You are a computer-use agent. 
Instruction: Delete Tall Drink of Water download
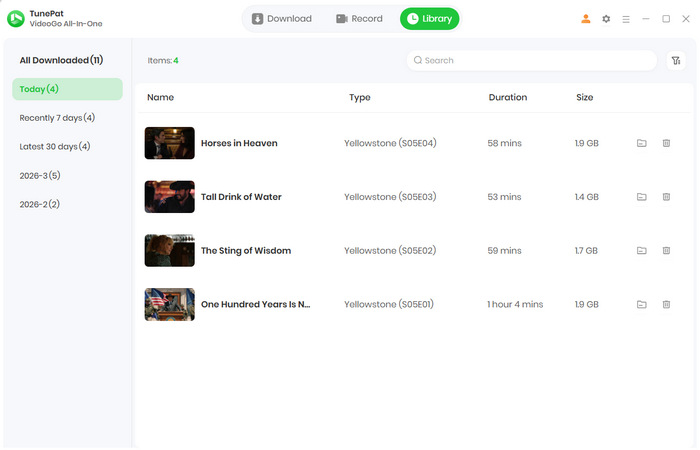(666, 197)
